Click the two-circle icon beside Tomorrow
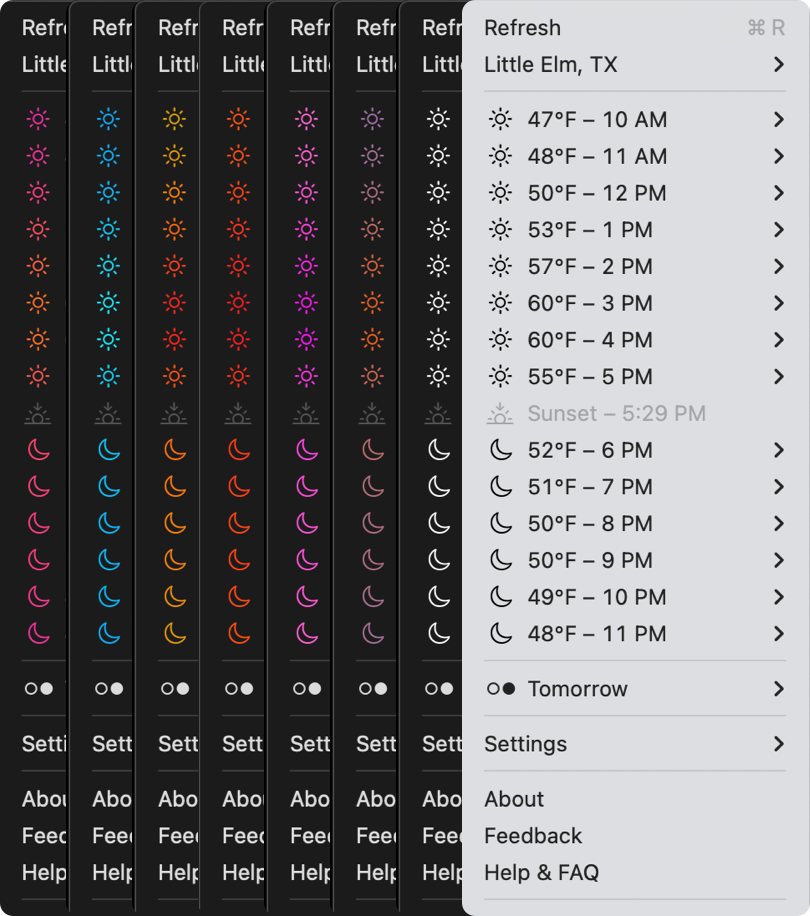This screenshot has width=810, height=916. click(x=500, y=689)
